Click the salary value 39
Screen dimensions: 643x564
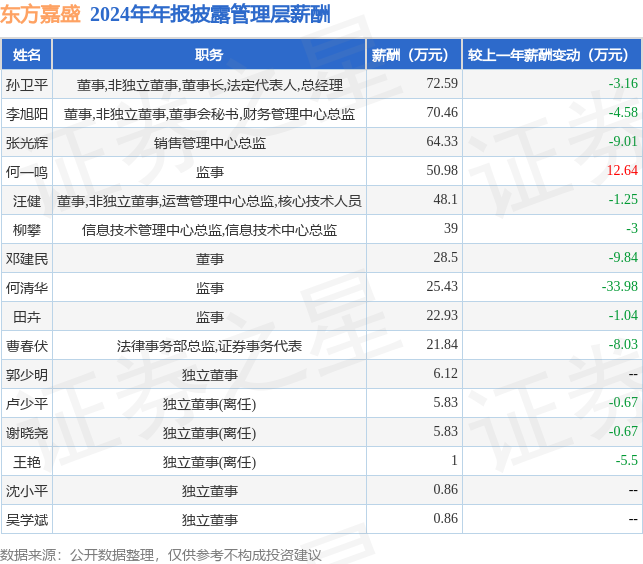point(451,228)
